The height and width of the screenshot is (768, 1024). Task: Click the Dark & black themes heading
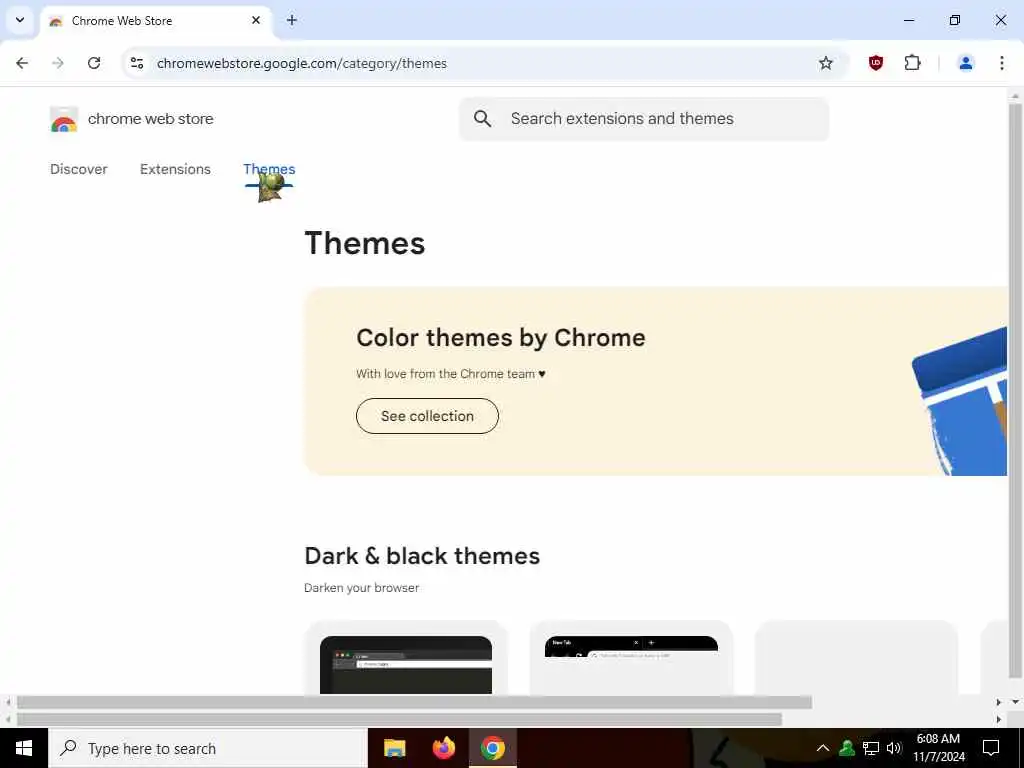coord(422,556)
